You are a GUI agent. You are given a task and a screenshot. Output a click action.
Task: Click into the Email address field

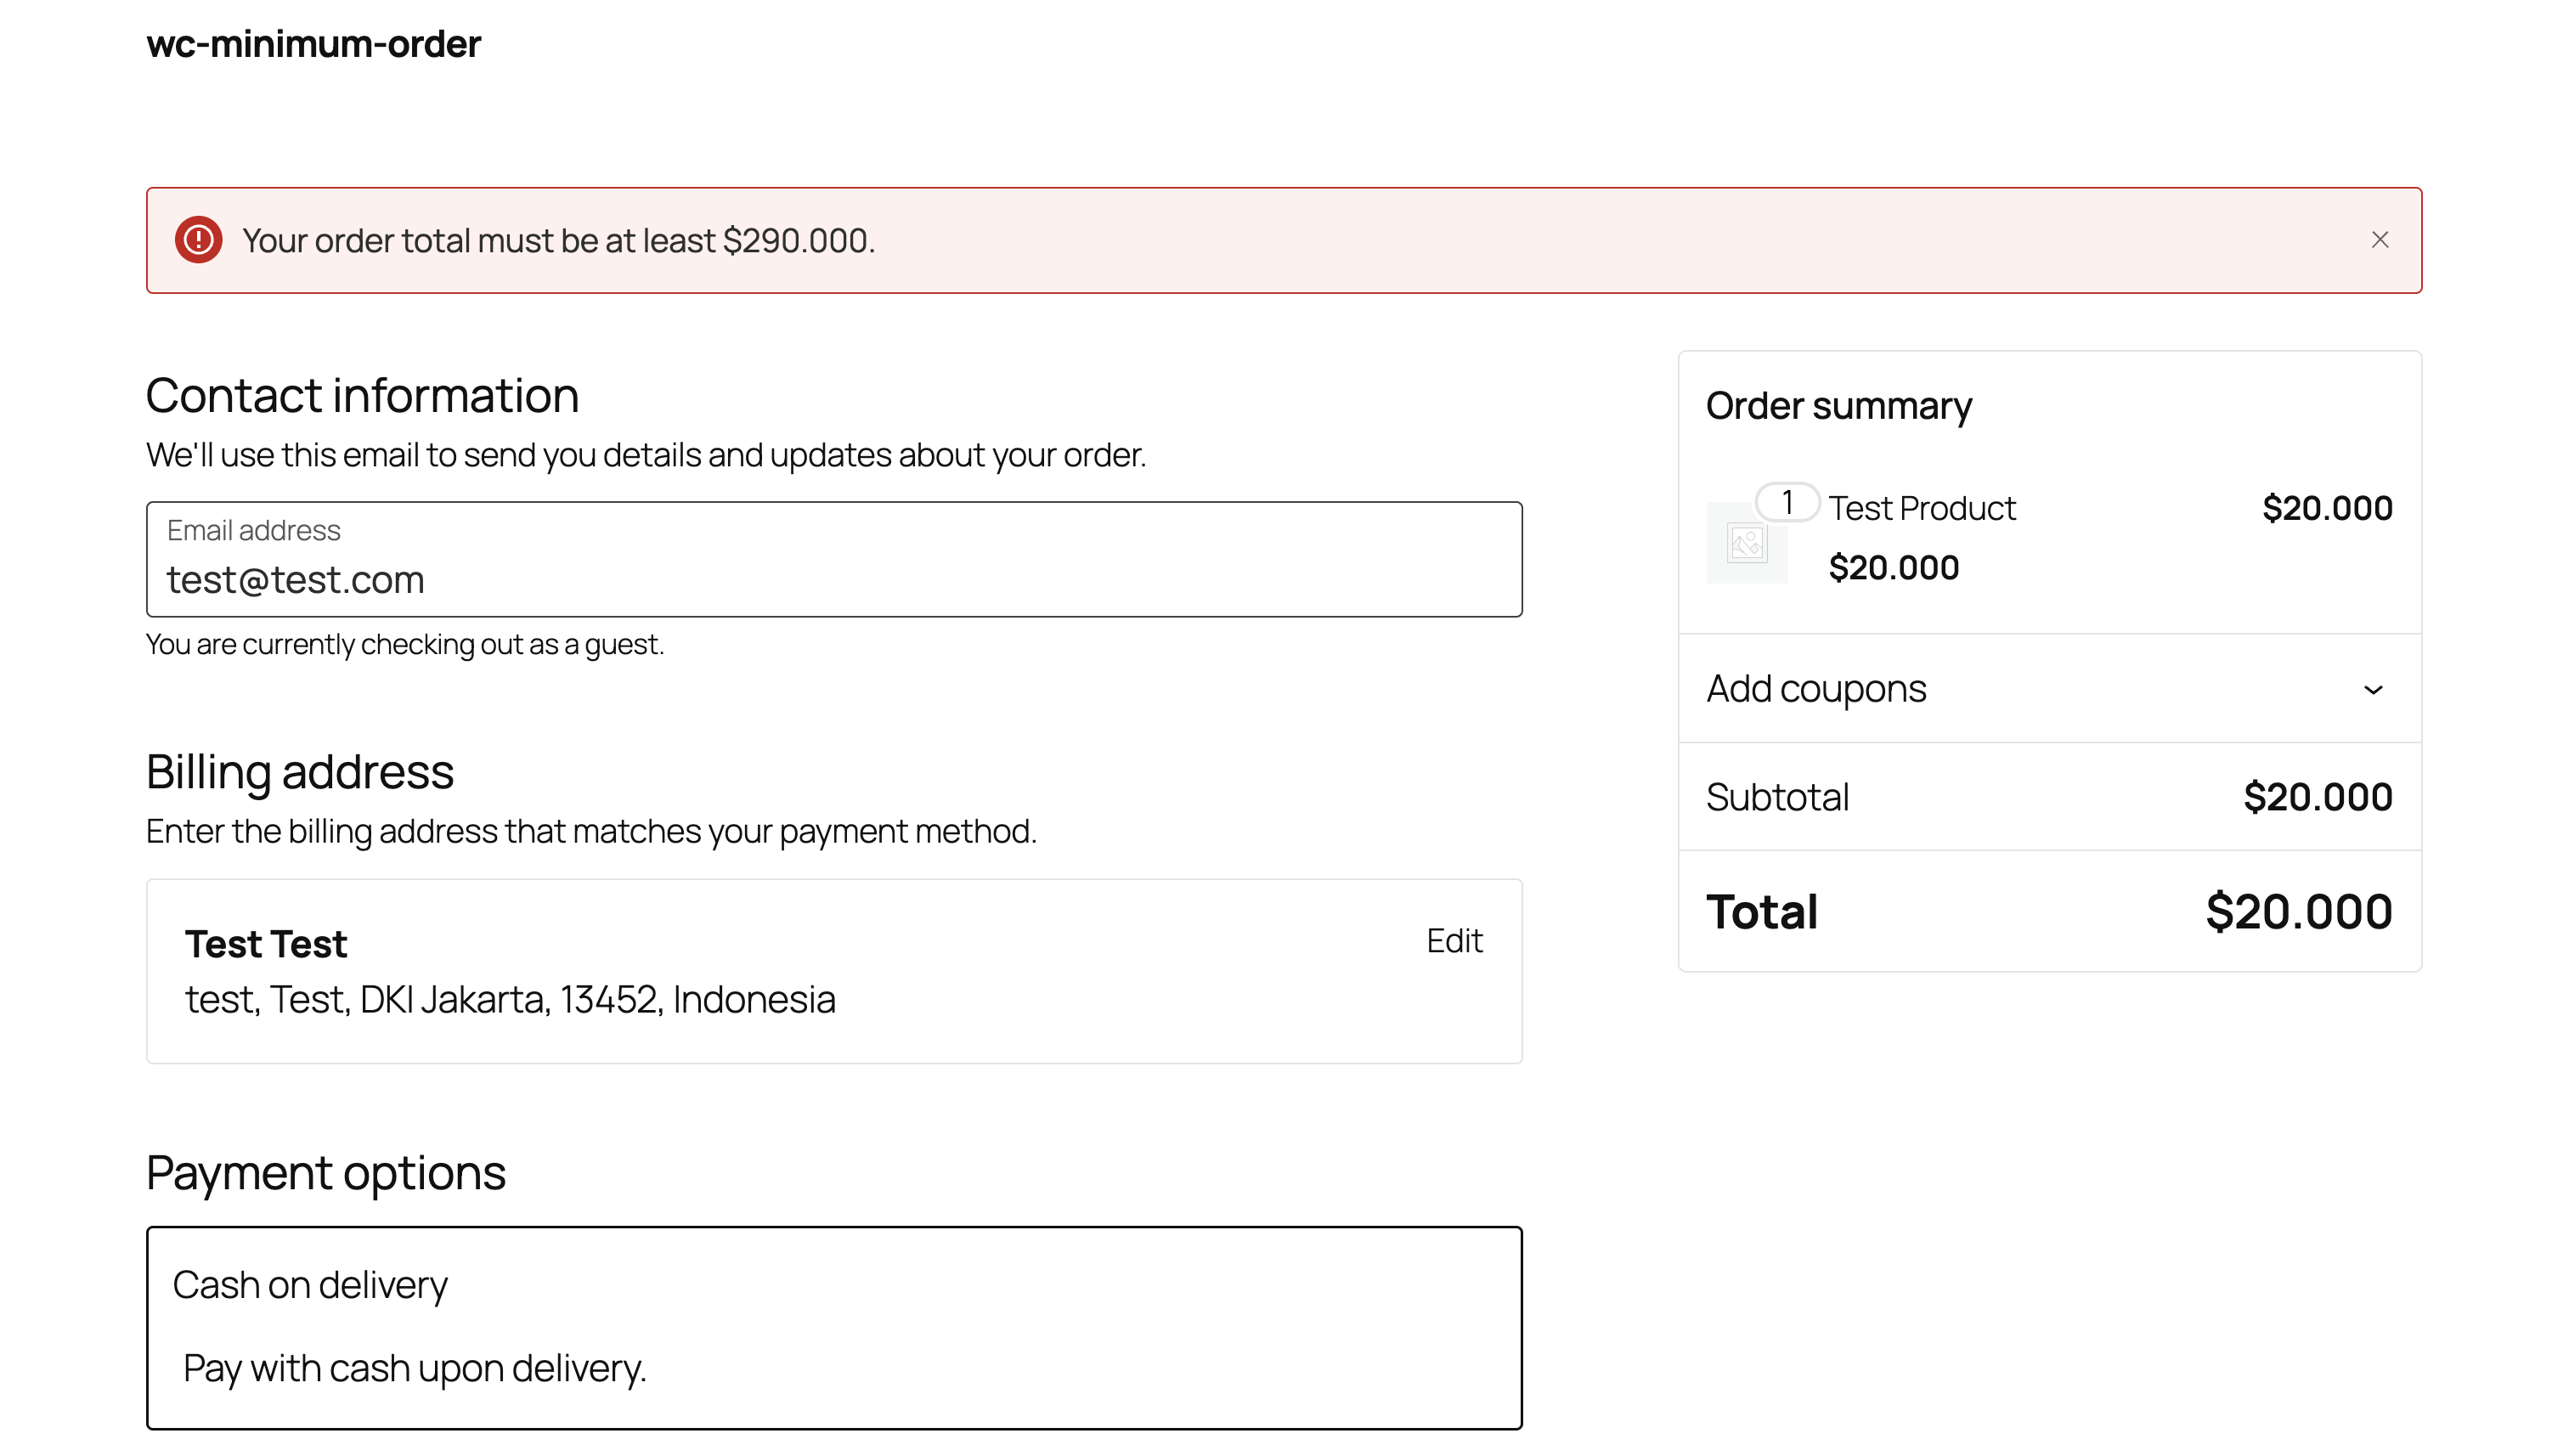pyautogui.click(x=833, y=578)
